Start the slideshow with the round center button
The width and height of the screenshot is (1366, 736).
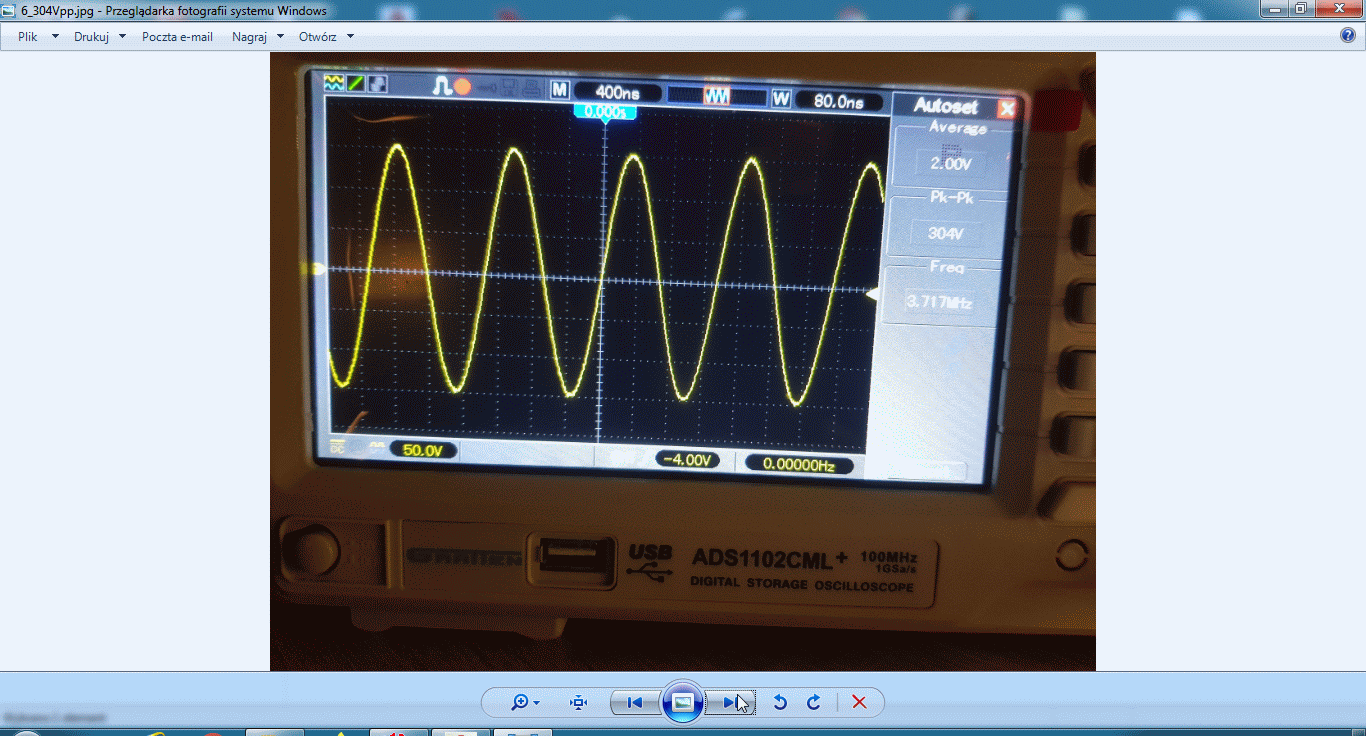(x=683, y=702)
